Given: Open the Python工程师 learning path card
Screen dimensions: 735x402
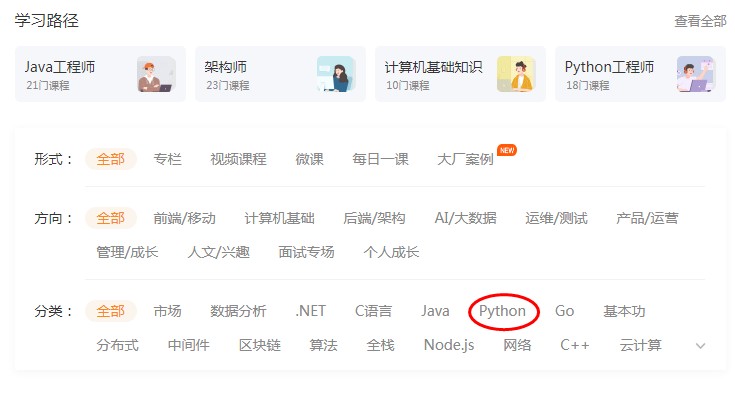Looking at the screenshot, I should click(x=640, y=74).
